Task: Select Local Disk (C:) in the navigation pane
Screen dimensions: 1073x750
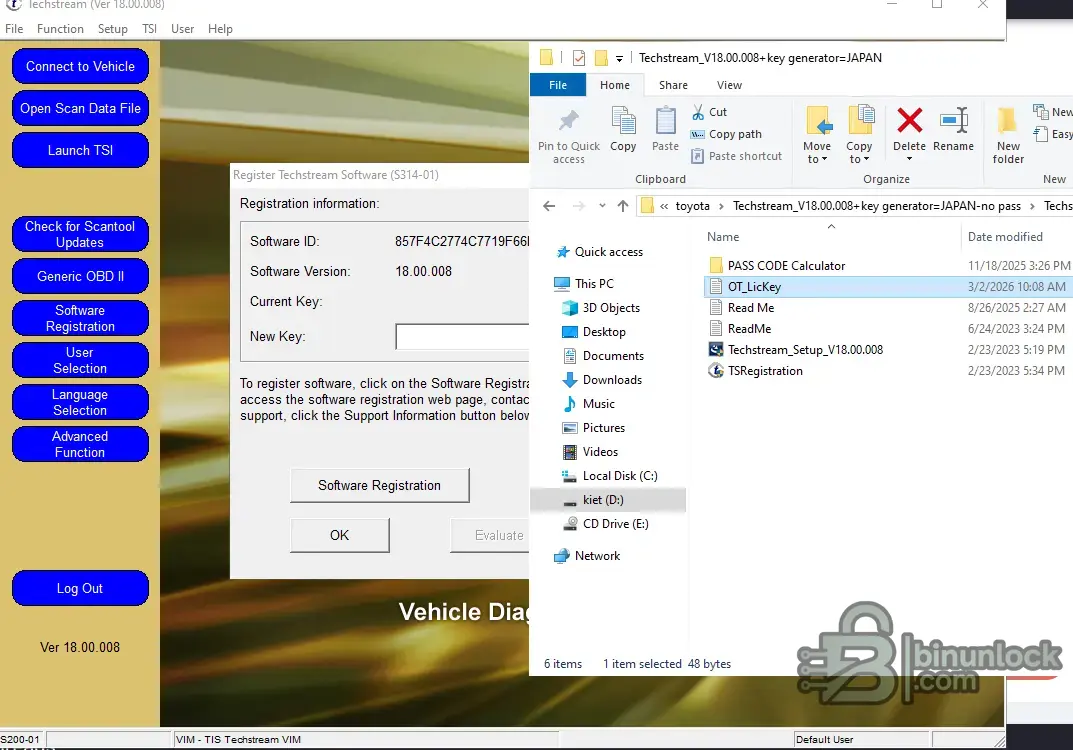Action: (x=620, y=476)
